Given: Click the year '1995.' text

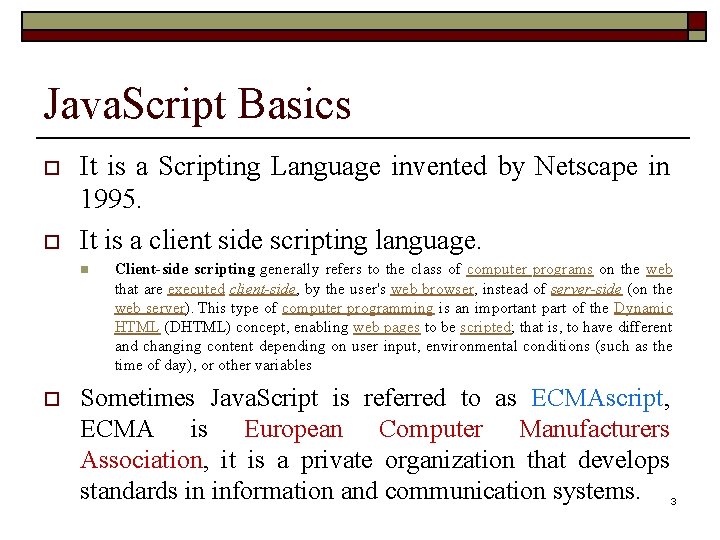Looking at the screenshot, I should point(111,199).
